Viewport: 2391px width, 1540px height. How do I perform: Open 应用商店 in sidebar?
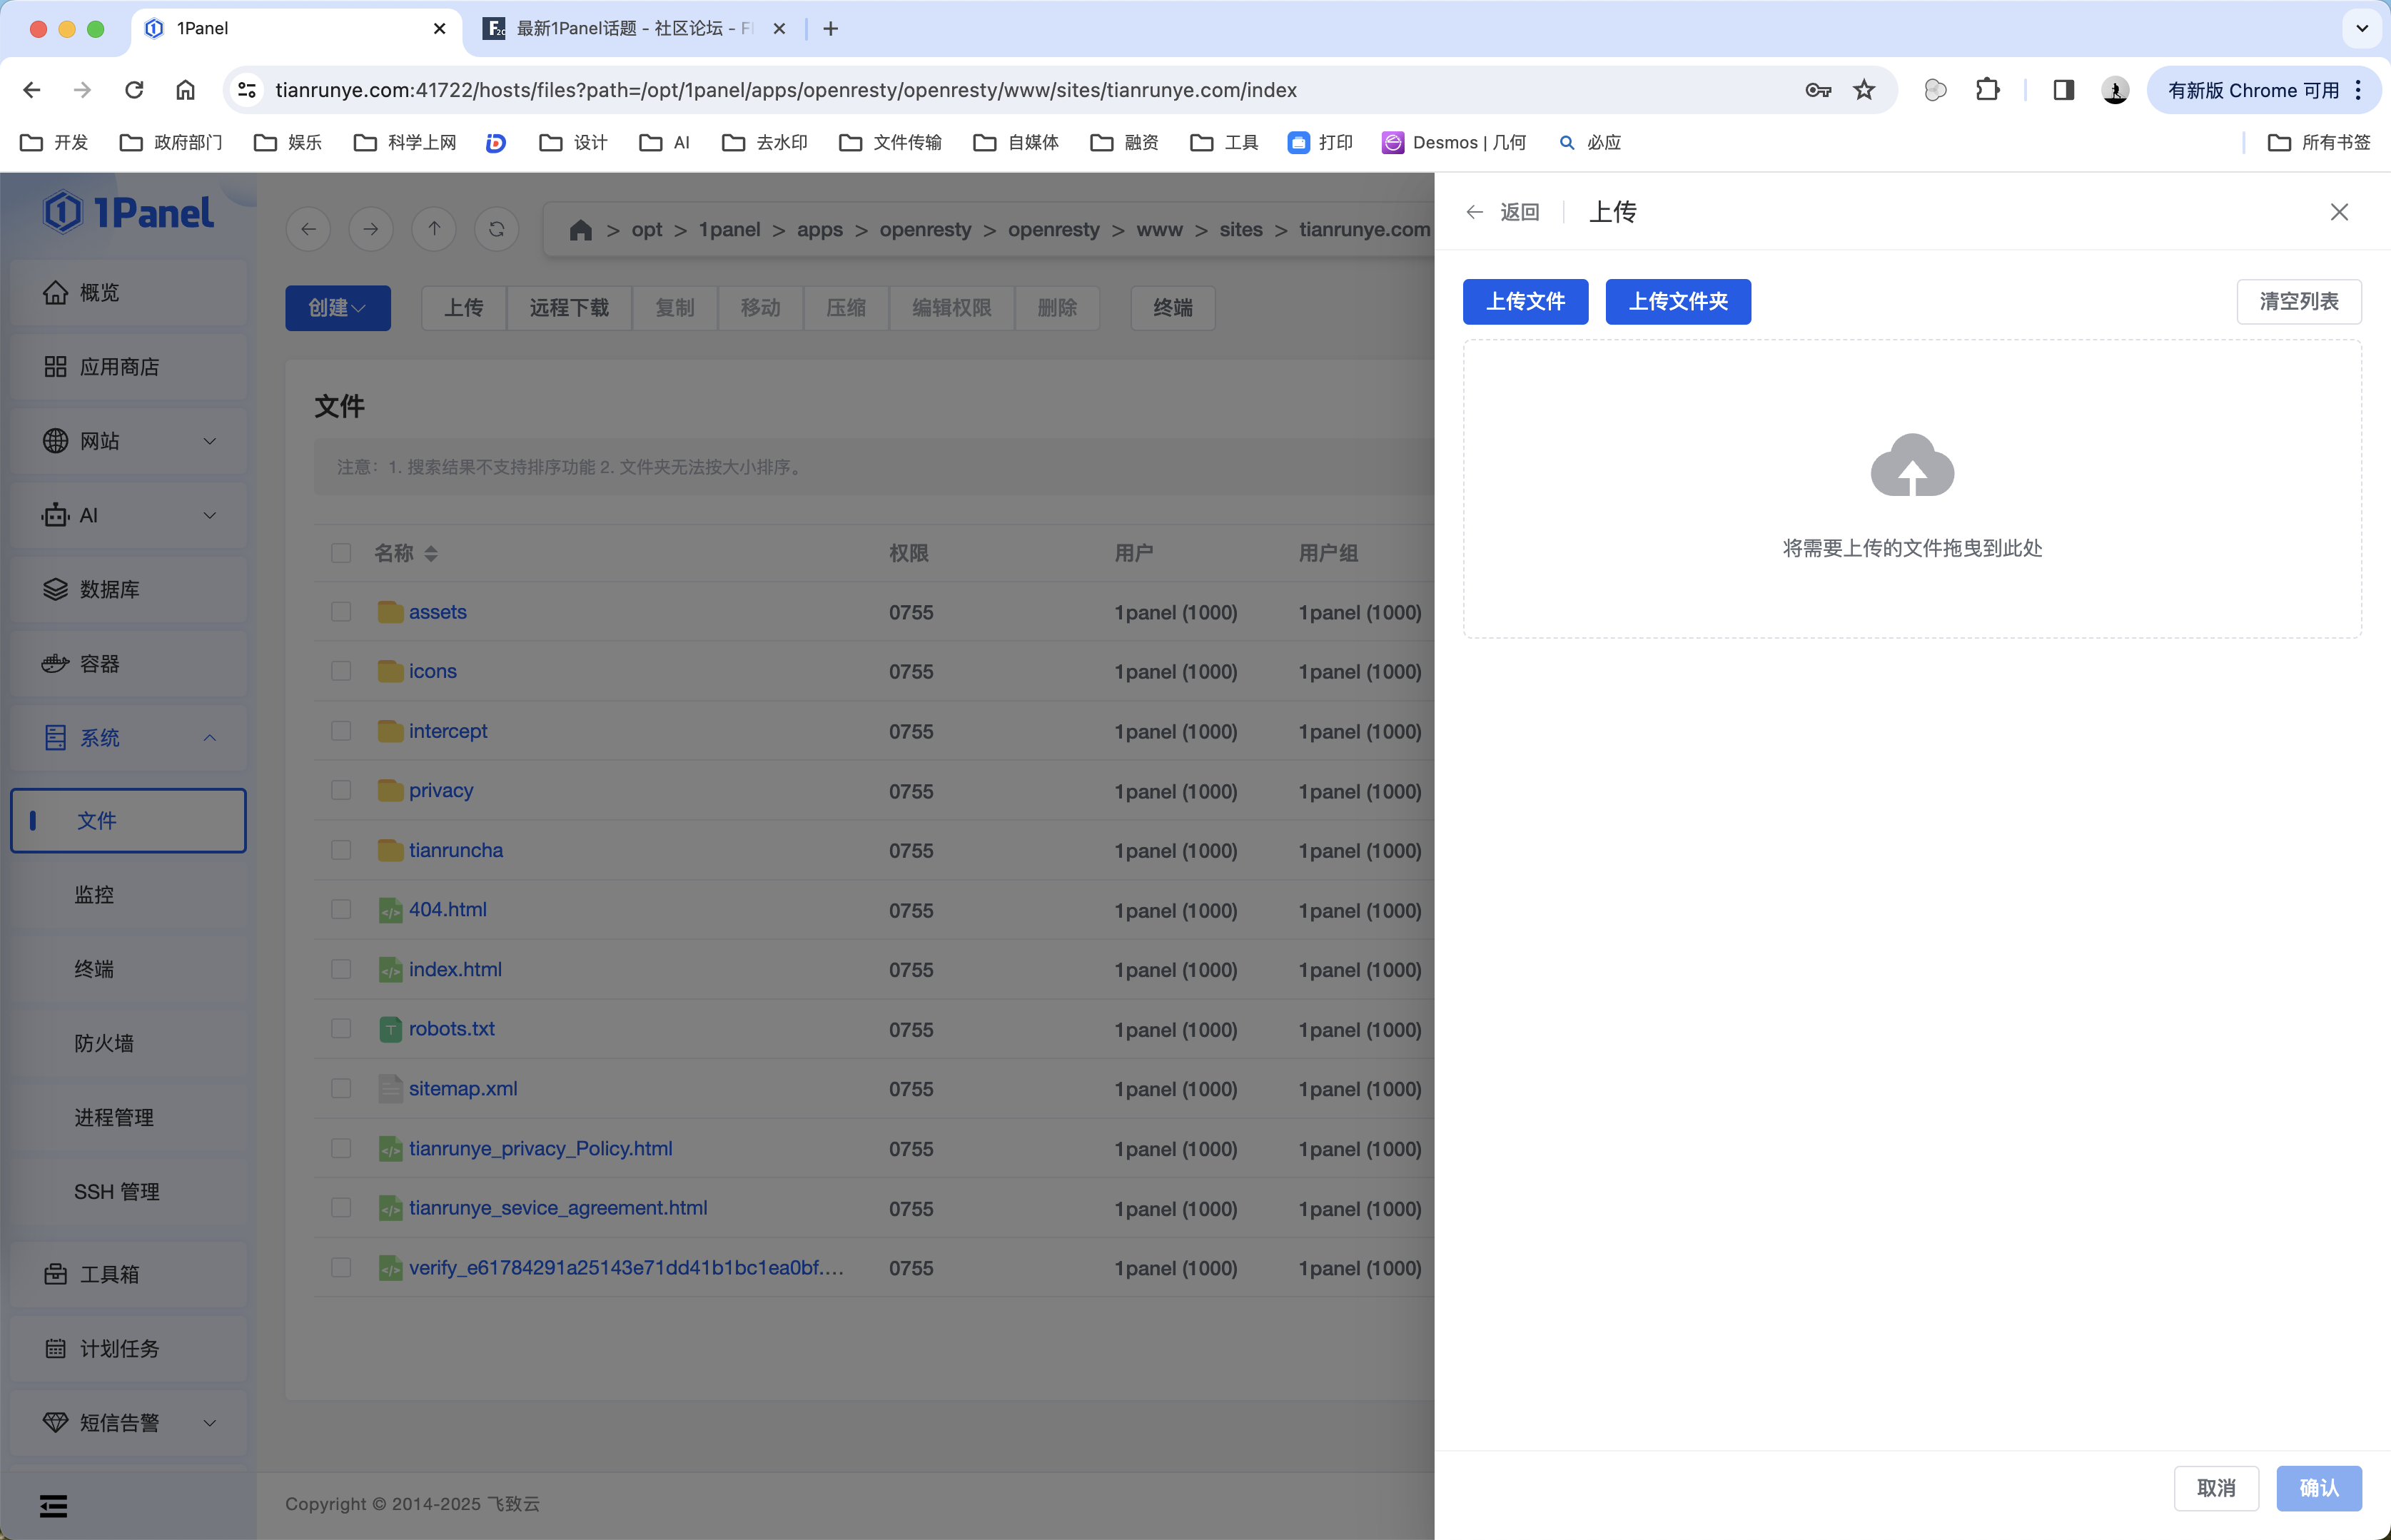(129, 367)
